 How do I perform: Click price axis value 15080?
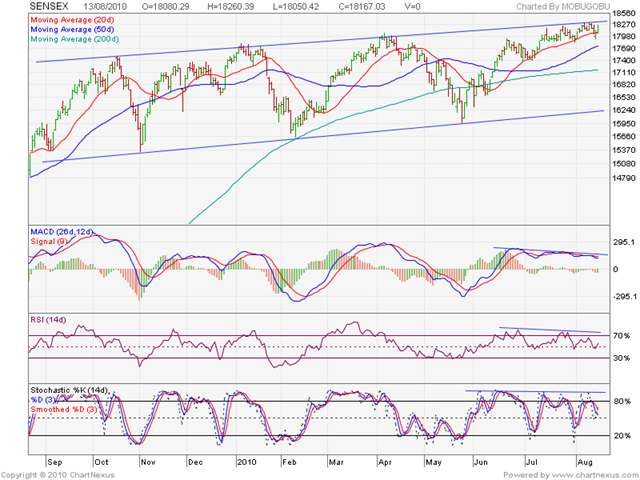623,164
